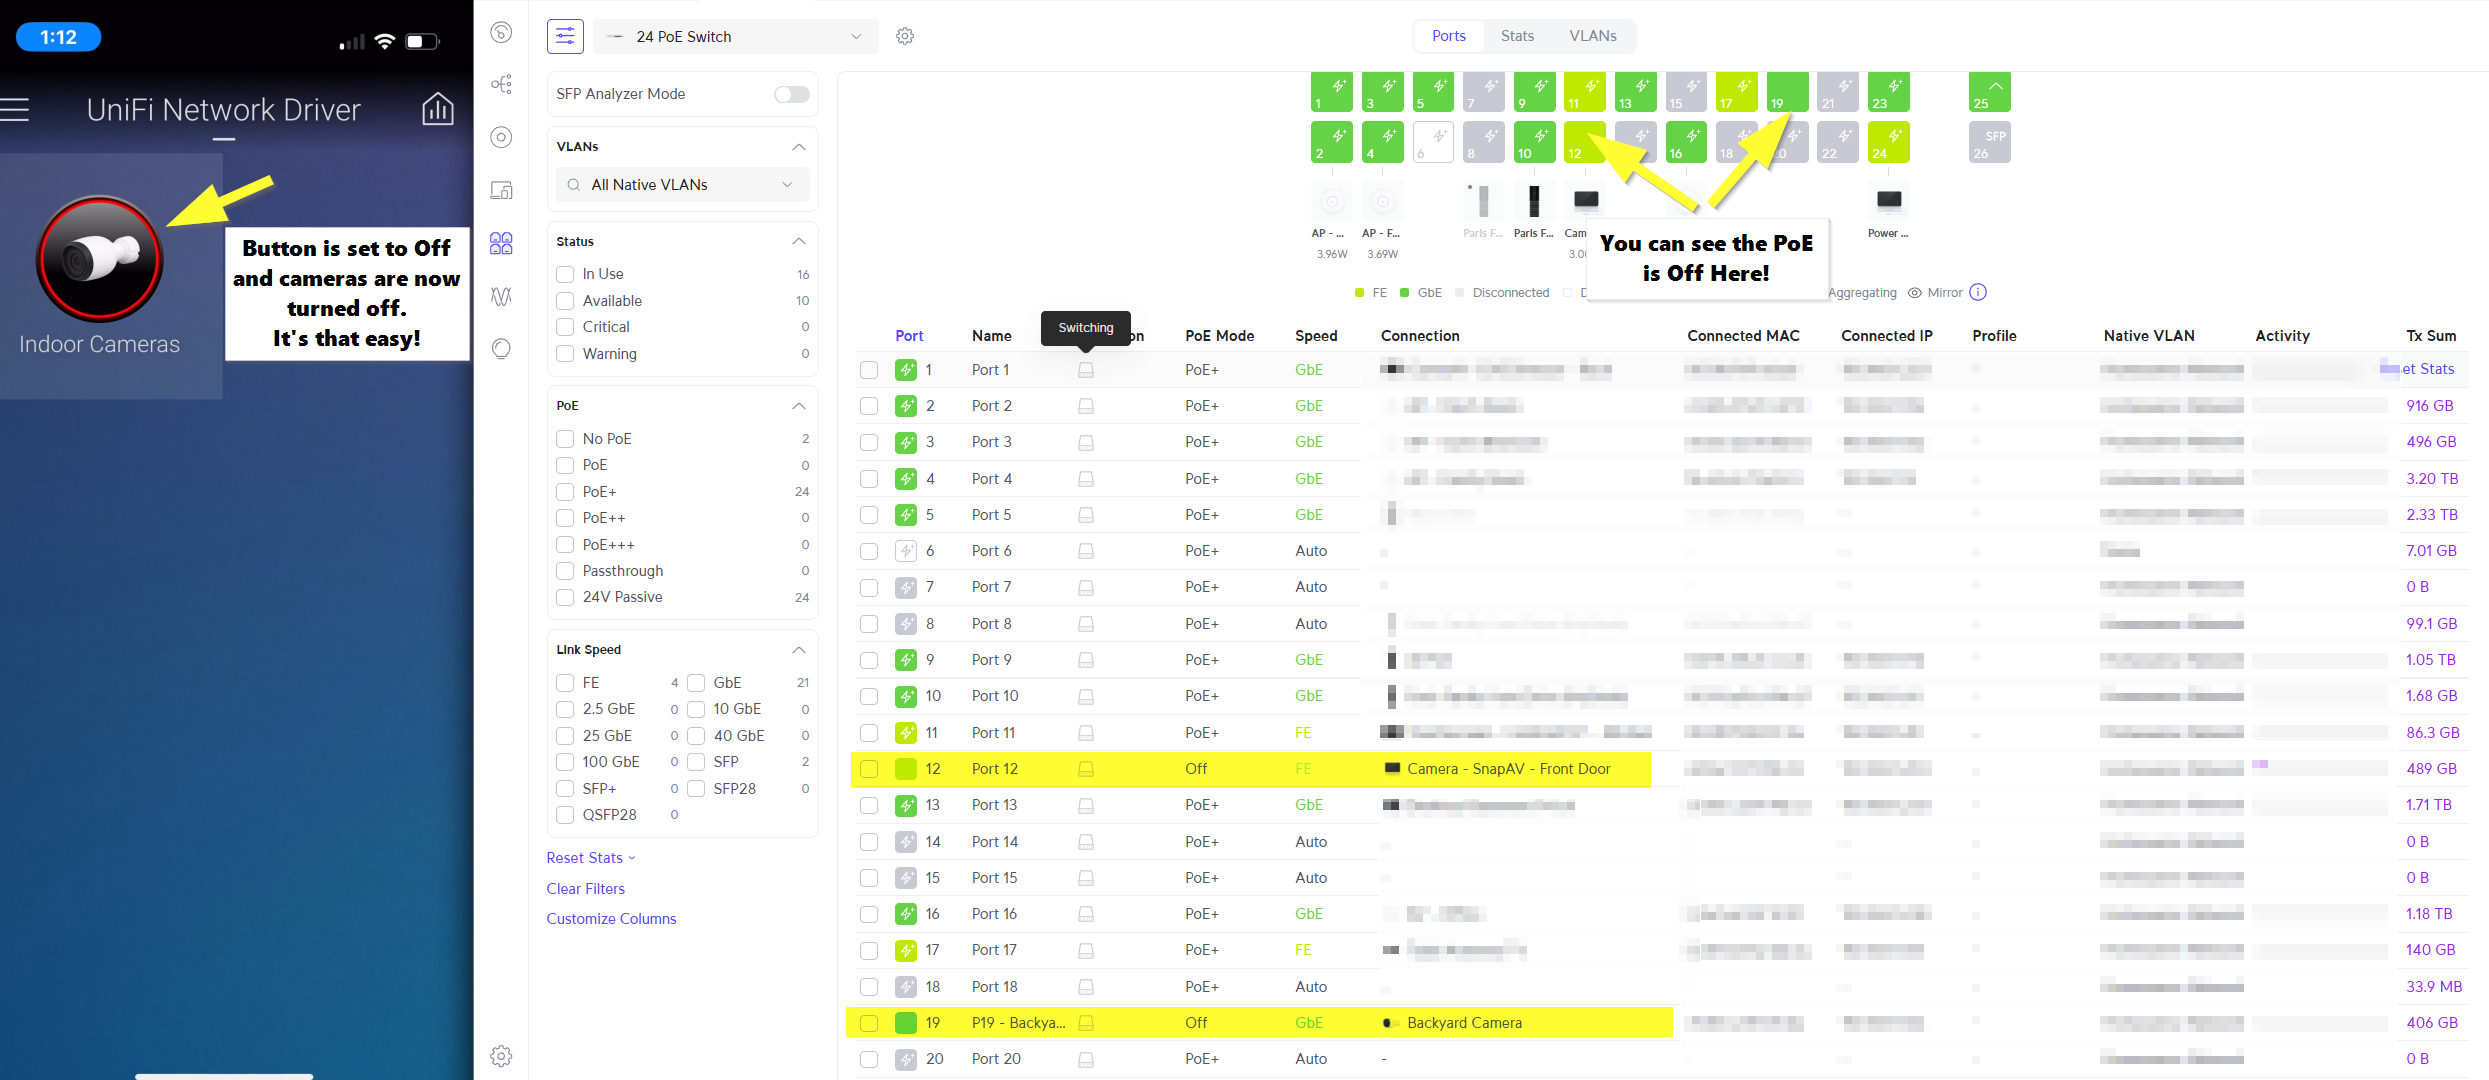This screenshot has width=2489, height=1080.
Task: Switch to the Ports tab
Action: pos(1448,36)
